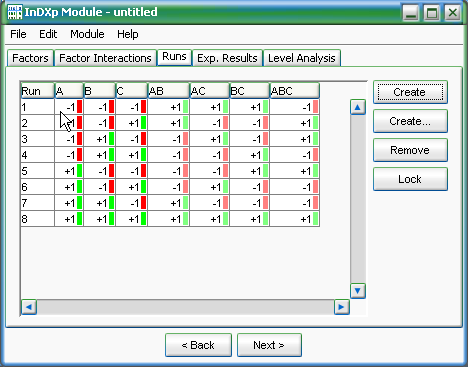Open the Help menu
The height and width of the screenshot is (367, 468).
click(128, 34)
